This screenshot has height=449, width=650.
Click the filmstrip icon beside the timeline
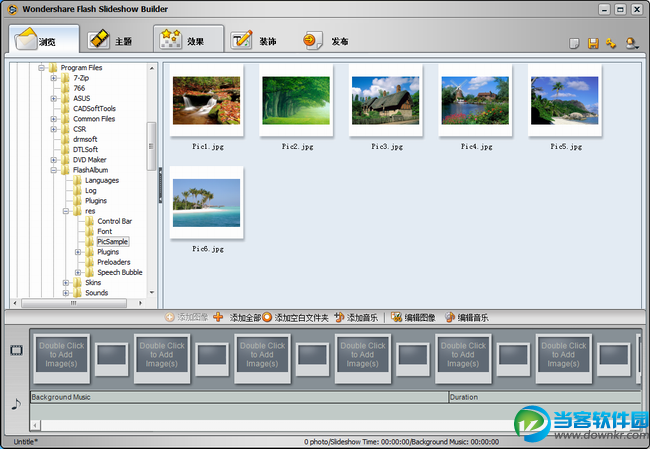point(16,351)
